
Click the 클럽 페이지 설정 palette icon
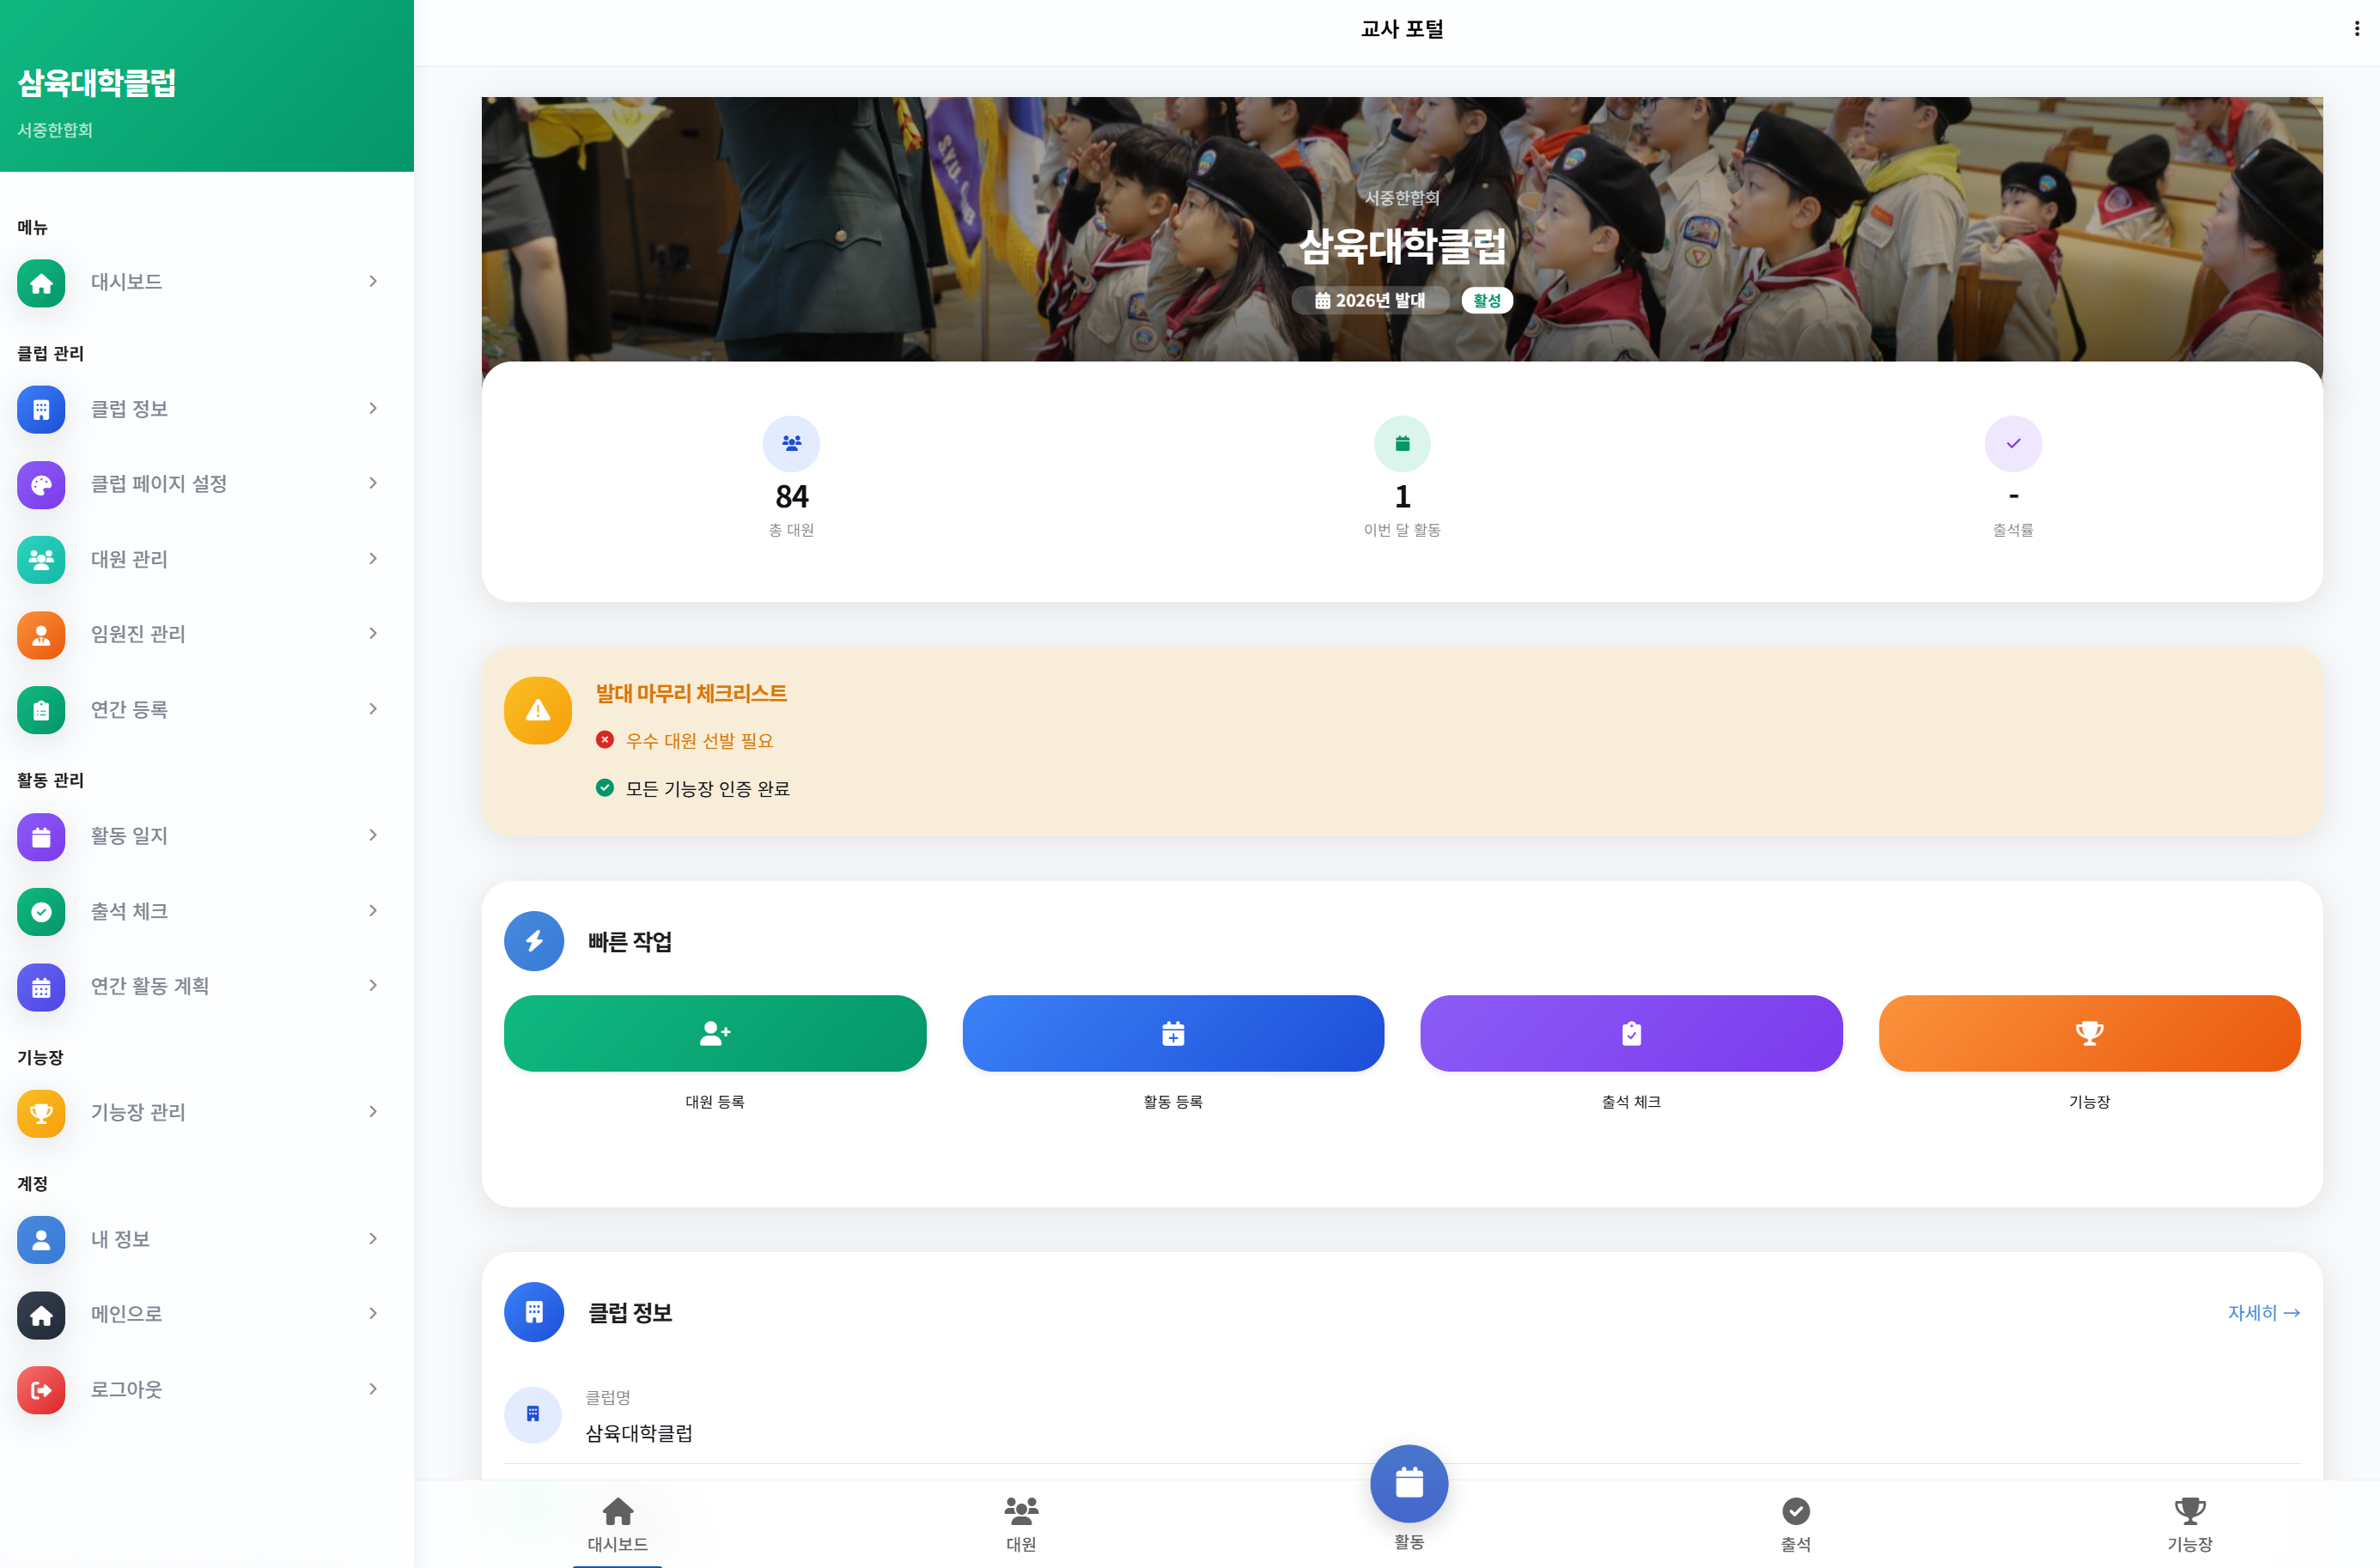(41, 484)
